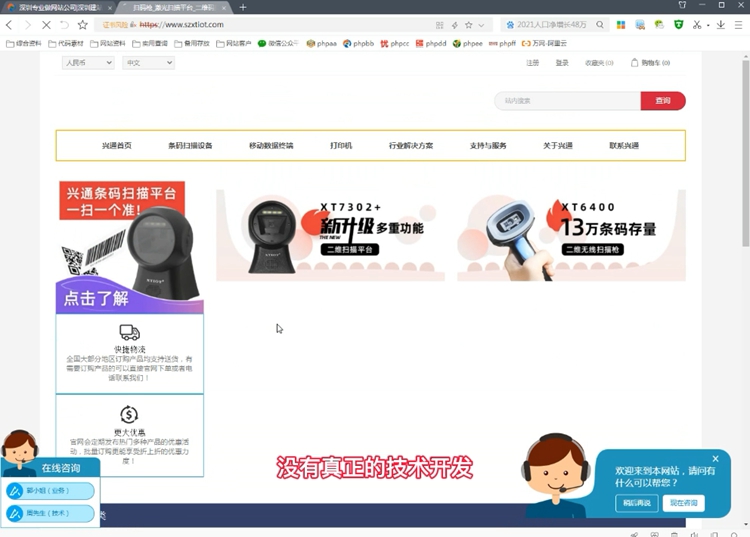
Task: Open the WeChat 微信公众 bookmark
Action: pos(278,44)
